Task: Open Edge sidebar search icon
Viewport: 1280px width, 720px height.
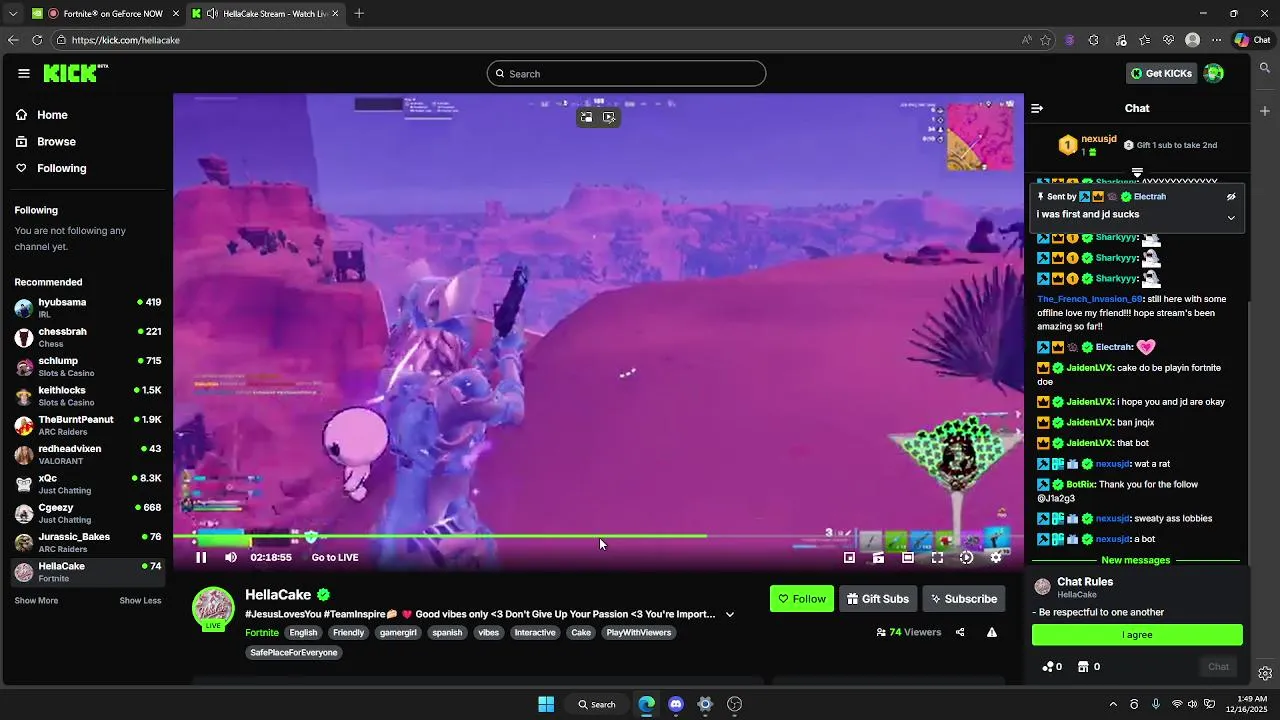Action: [x=1265, y=68]
